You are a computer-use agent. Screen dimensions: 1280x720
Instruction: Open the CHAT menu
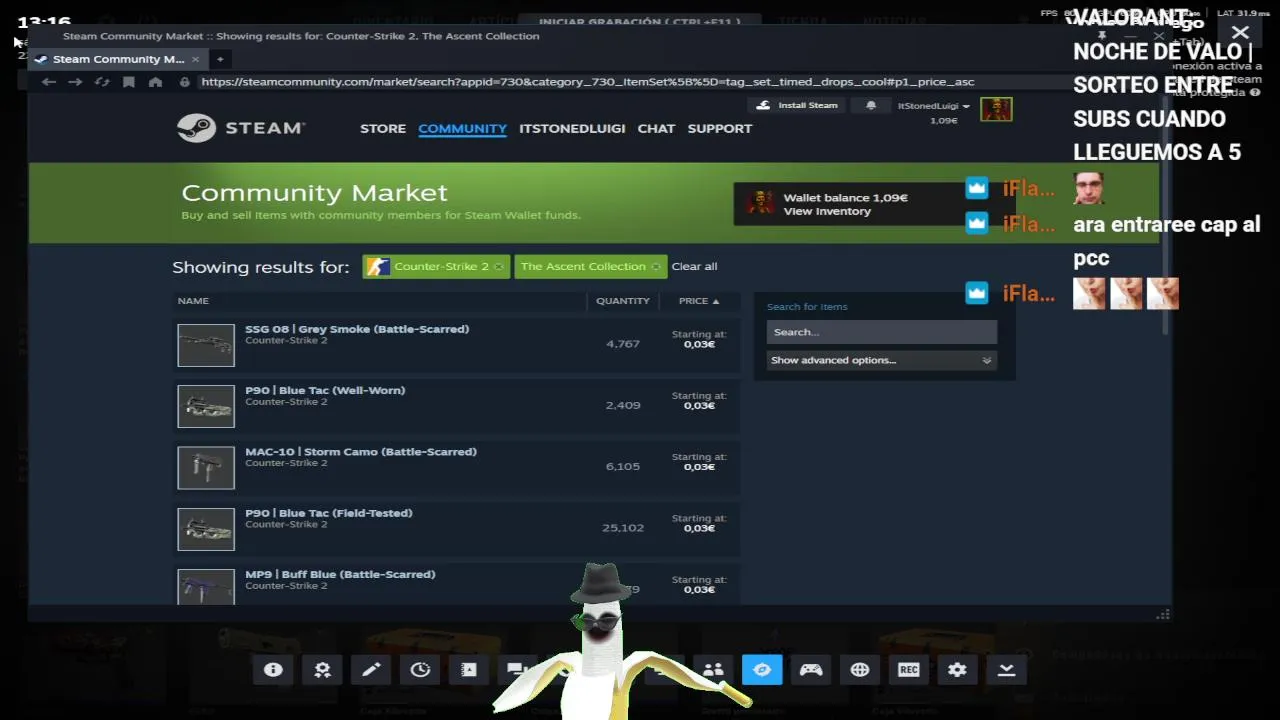click(656, 129)
